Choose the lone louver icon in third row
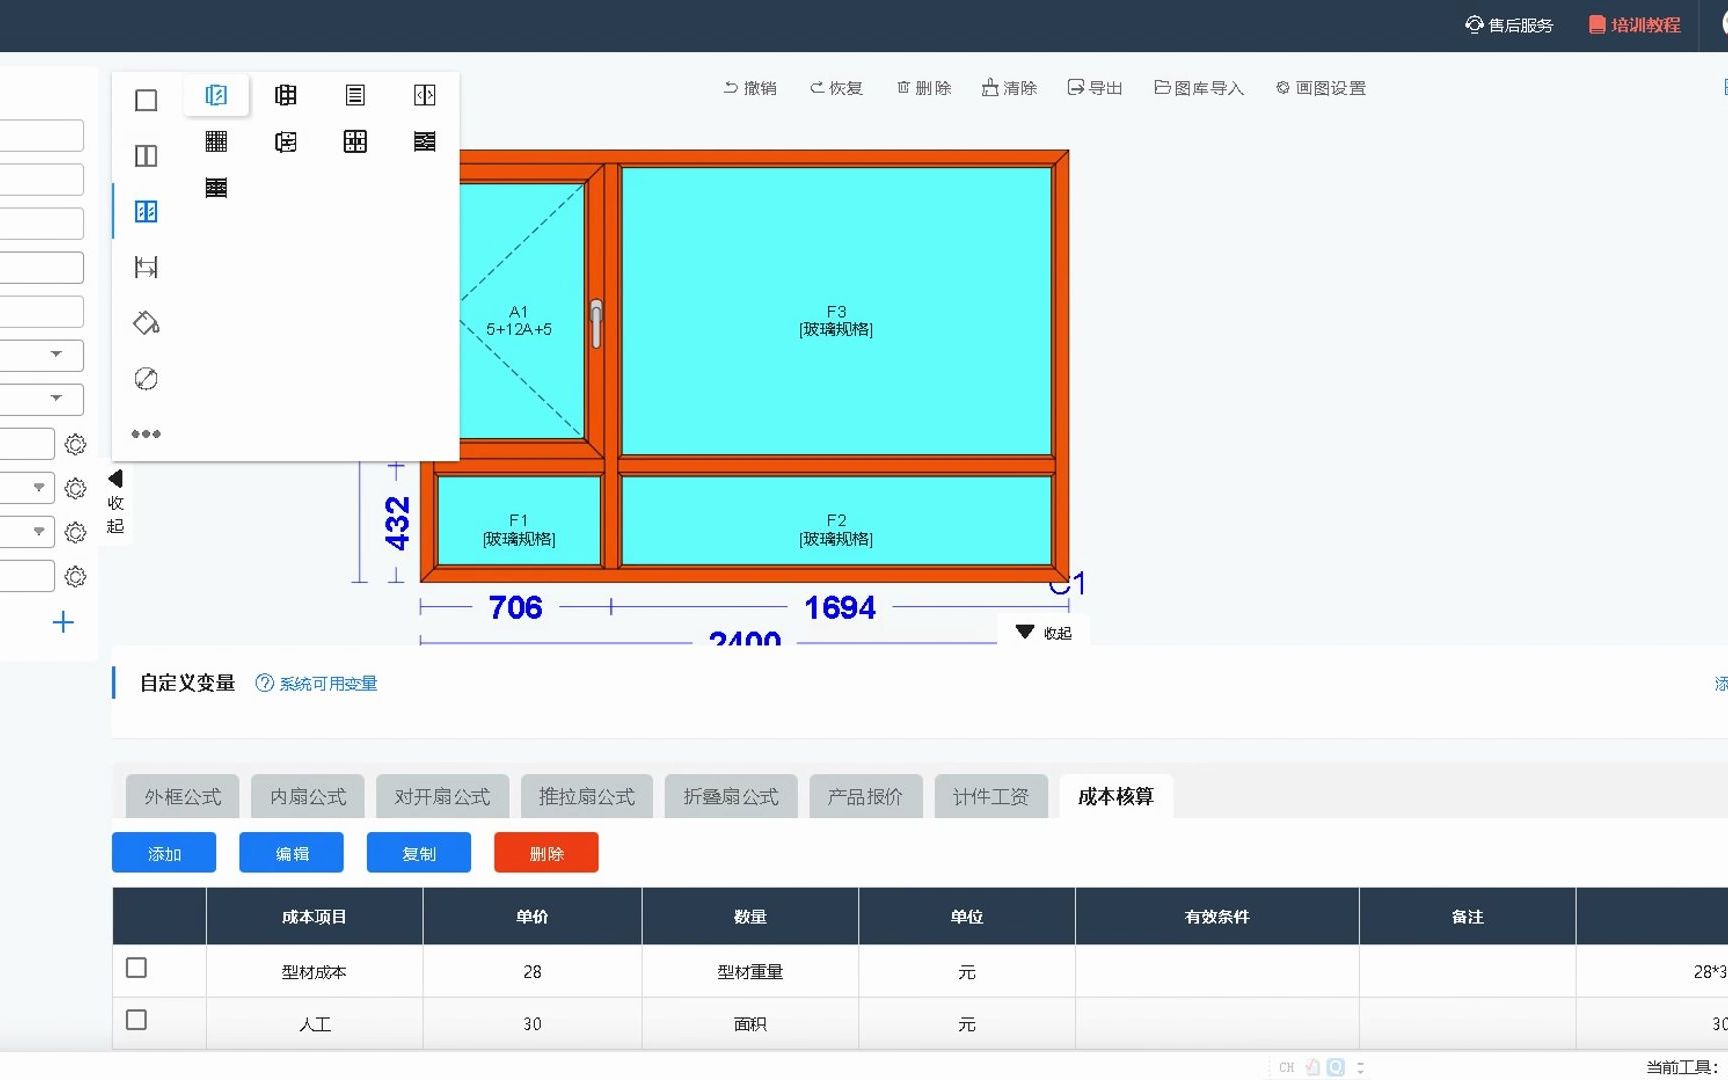The image size is (1728, 1080). click(216, 187)
